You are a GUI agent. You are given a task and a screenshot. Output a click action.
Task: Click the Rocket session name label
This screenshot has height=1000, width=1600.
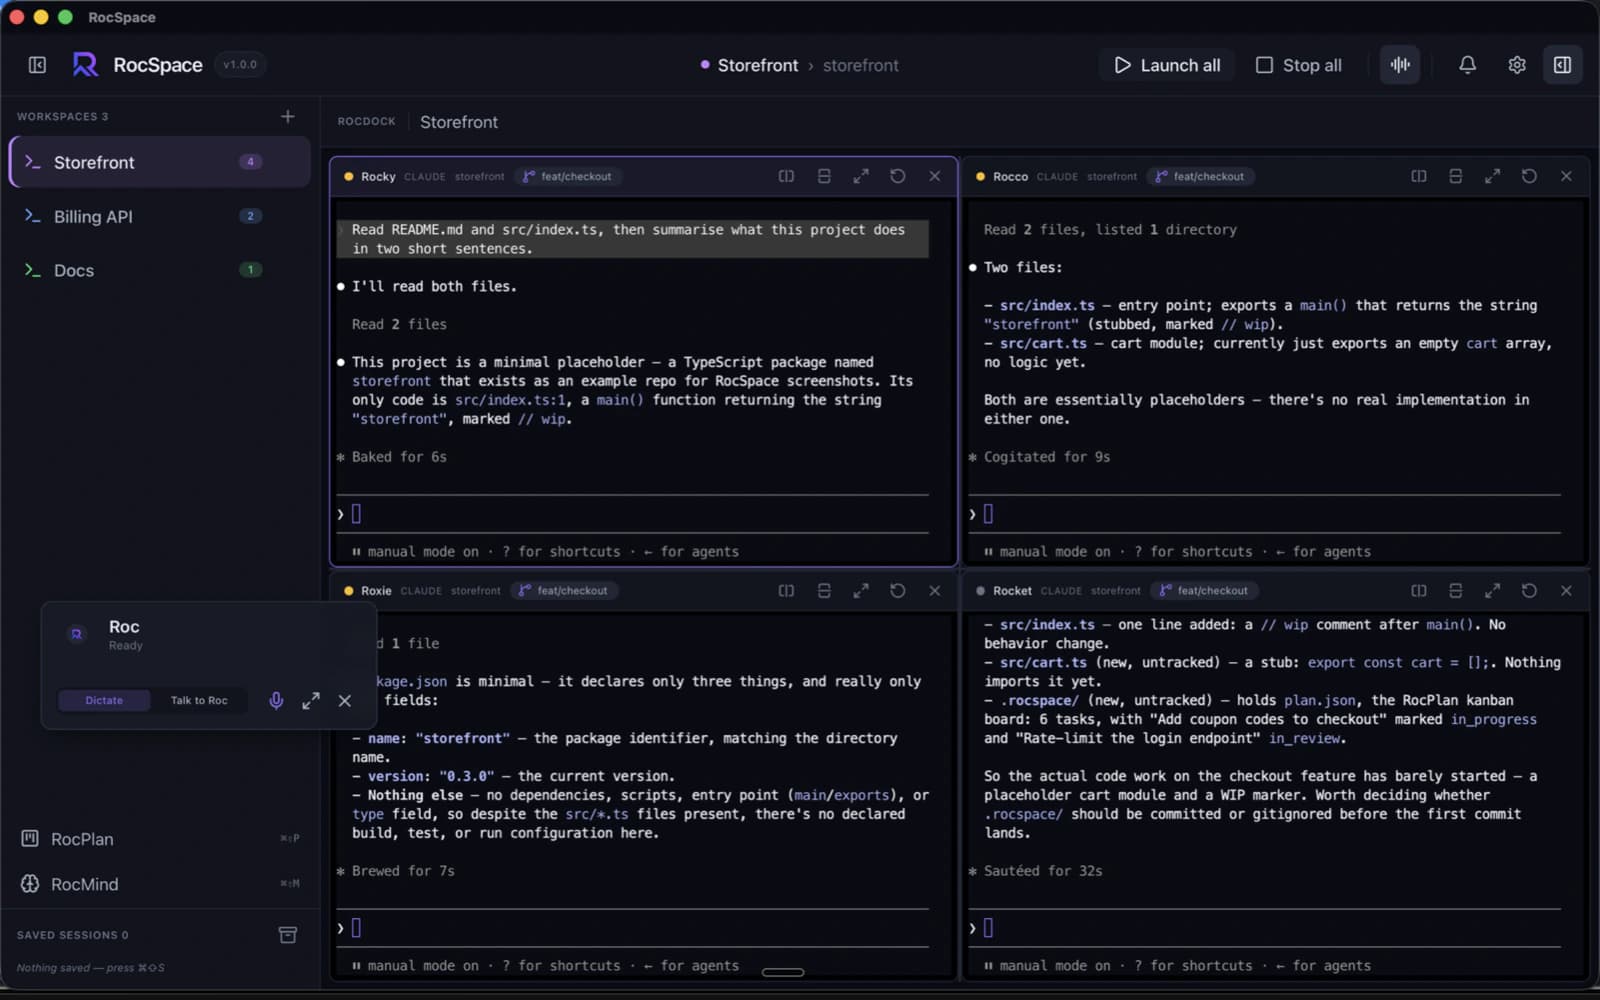[1012, 591]
